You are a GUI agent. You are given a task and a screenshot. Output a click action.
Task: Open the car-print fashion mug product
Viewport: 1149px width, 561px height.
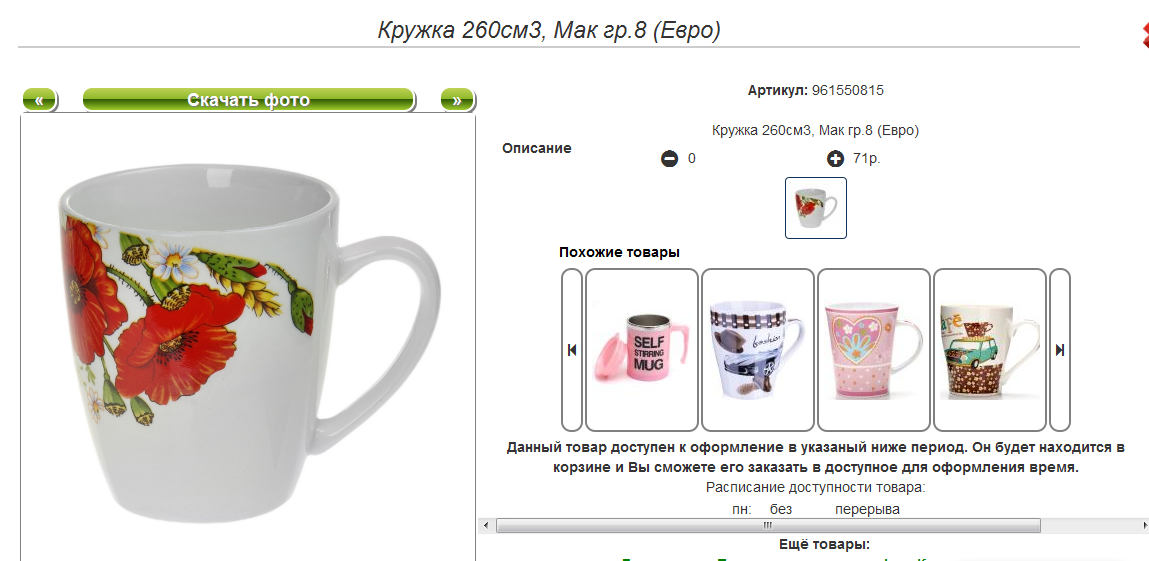(758, 350)
